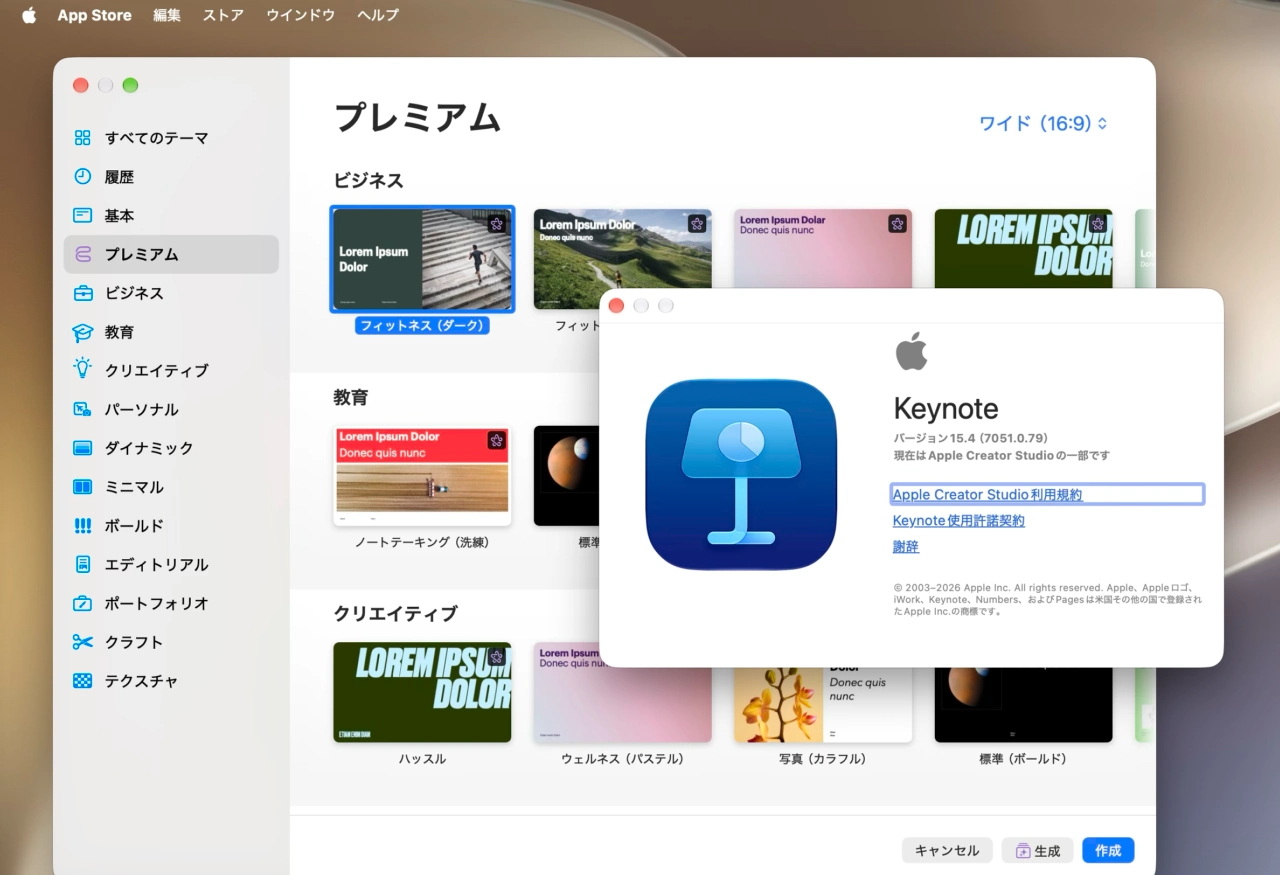Image resolution: width=1280 pixels, height=875 pixels.
Task: Click the clock icon beside 履歴
Action: pyautogui.click(x=82, y=177)
